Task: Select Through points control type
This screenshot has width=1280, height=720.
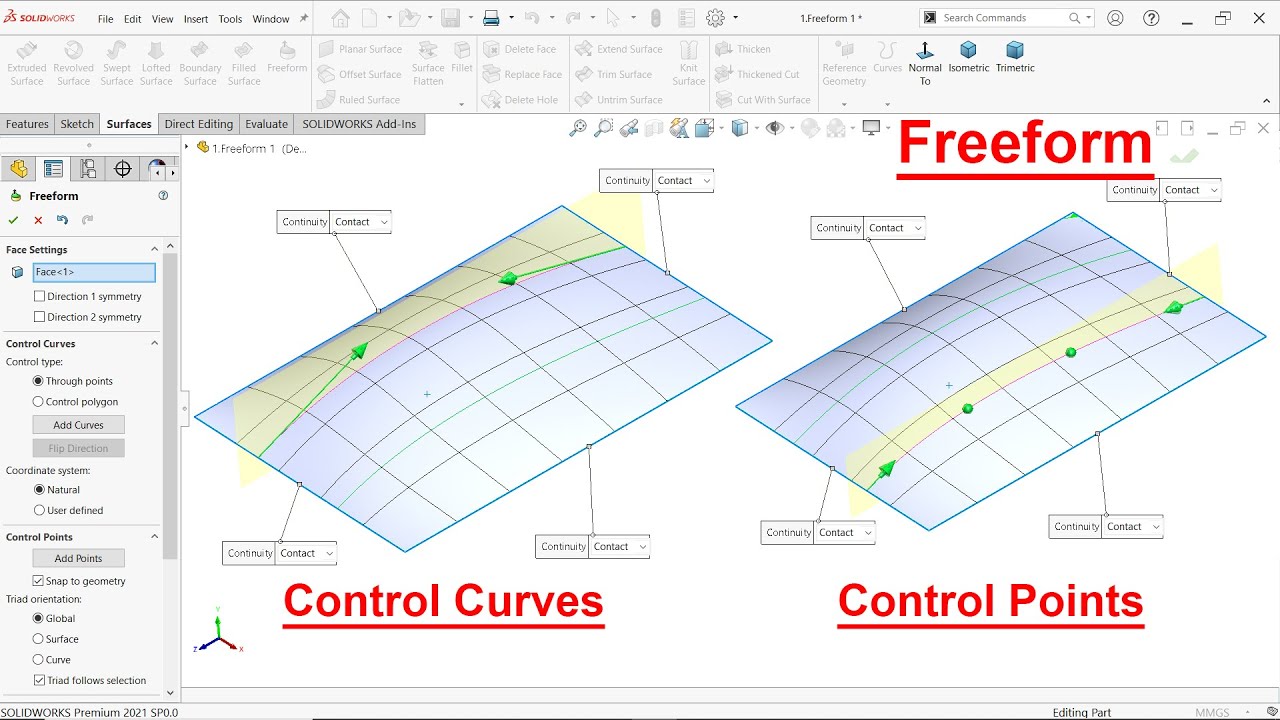Action: (x=38, y=381)
